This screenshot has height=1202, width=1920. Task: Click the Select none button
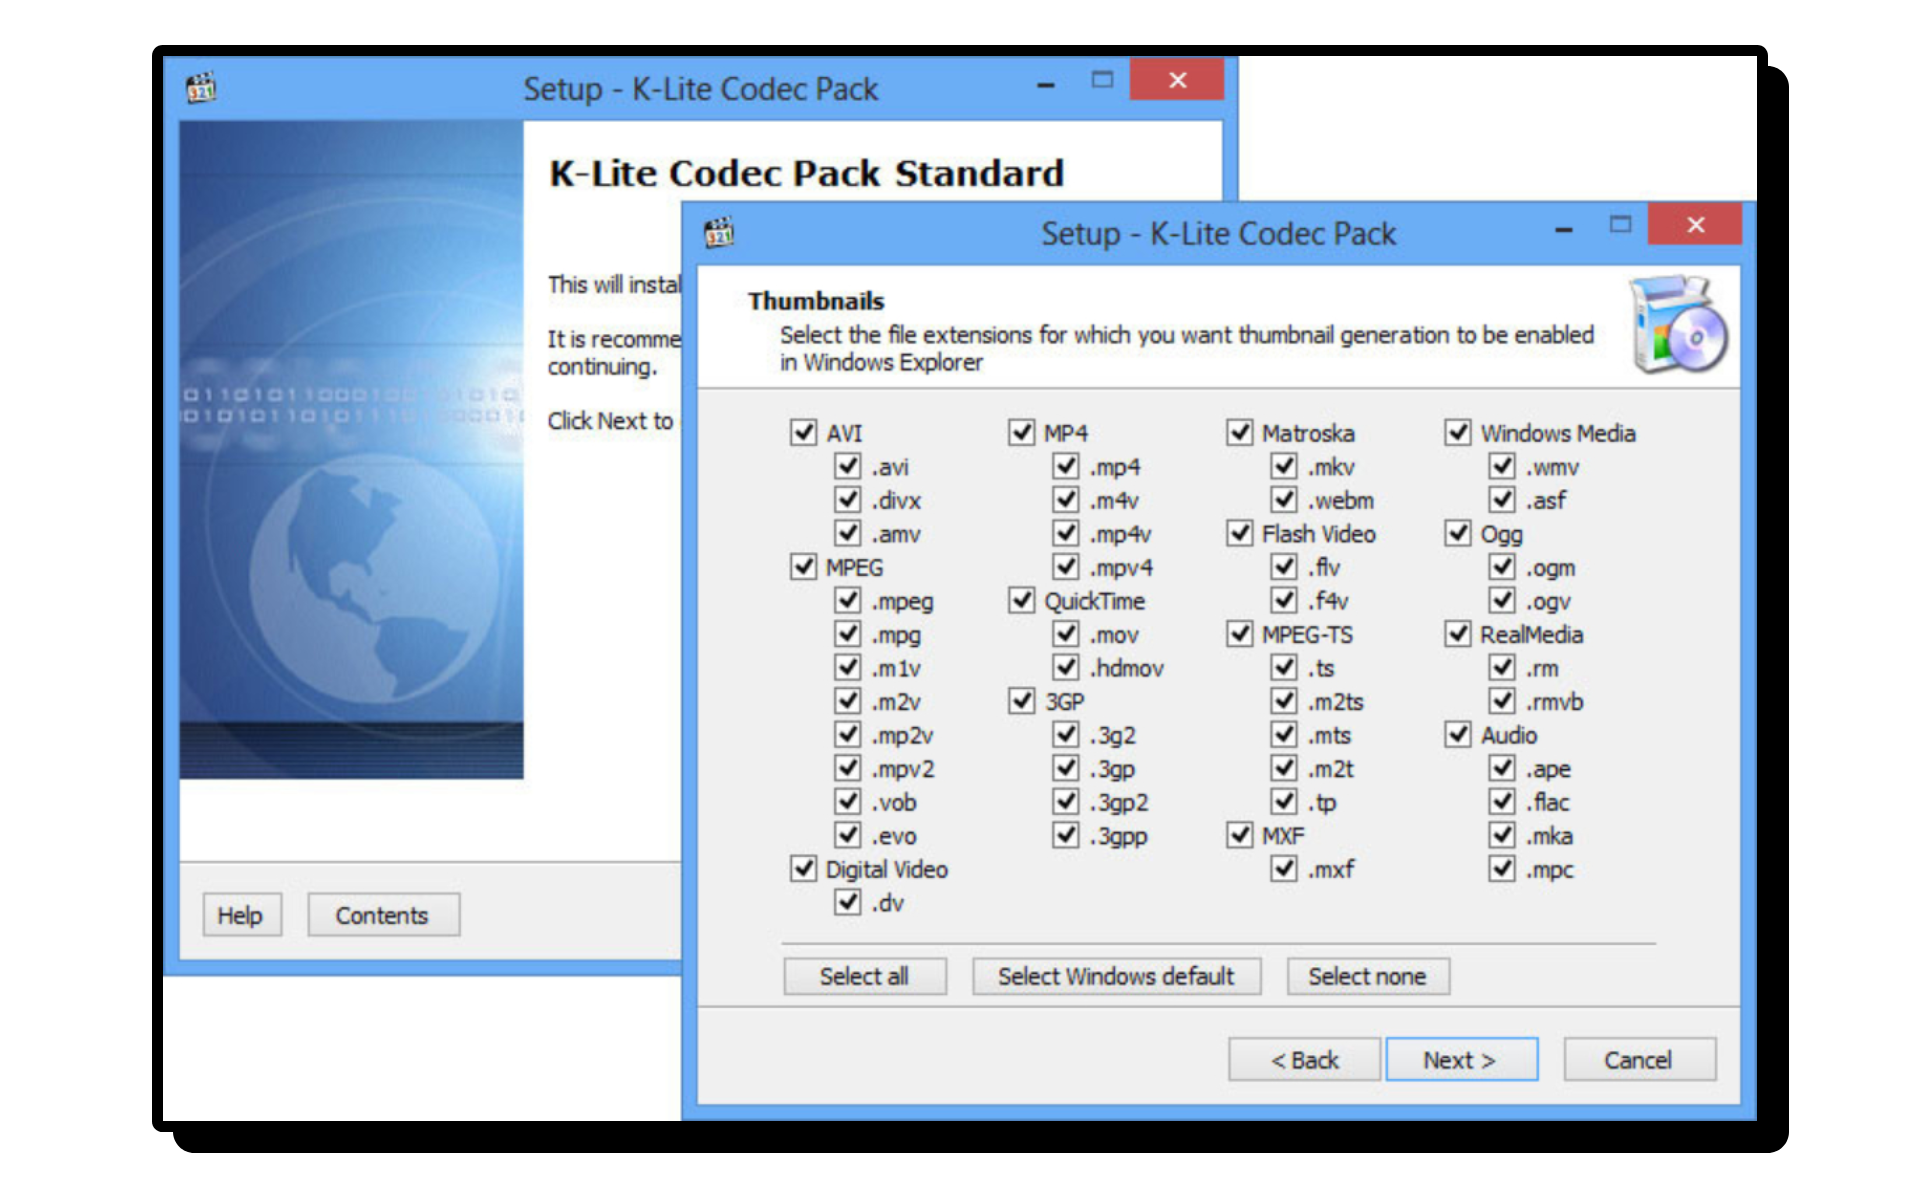pyautogui.click(x=1367, y=976)
